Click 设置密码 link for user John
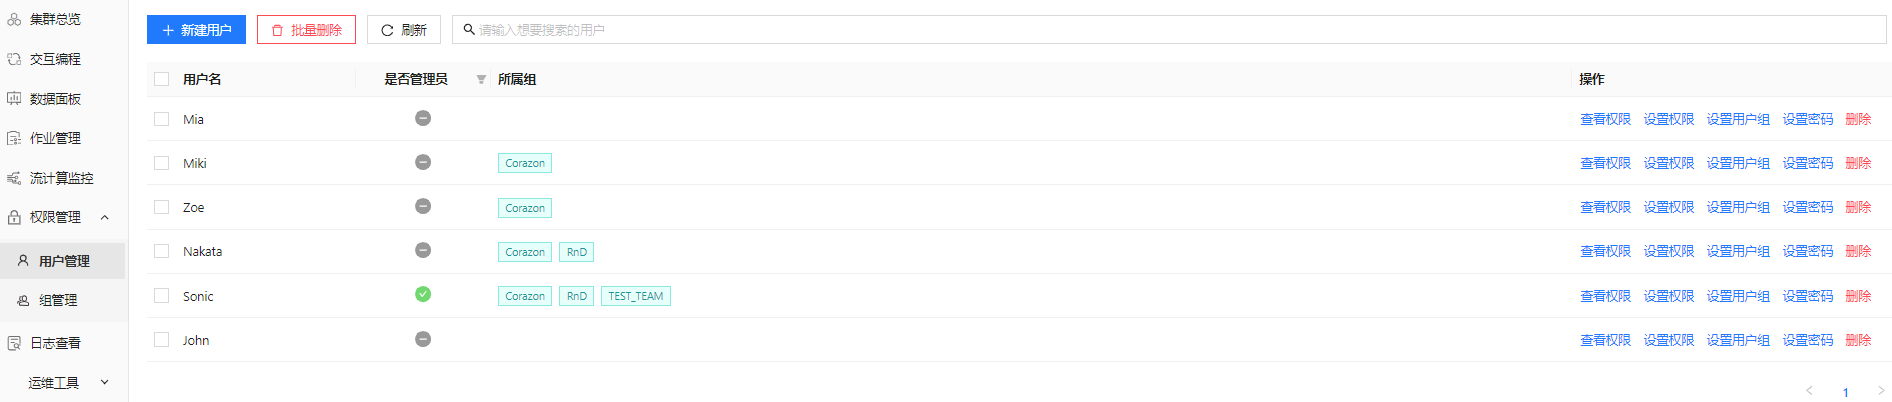The image size is (1892, 402). pyautogui.click(x=1807, y=340)
